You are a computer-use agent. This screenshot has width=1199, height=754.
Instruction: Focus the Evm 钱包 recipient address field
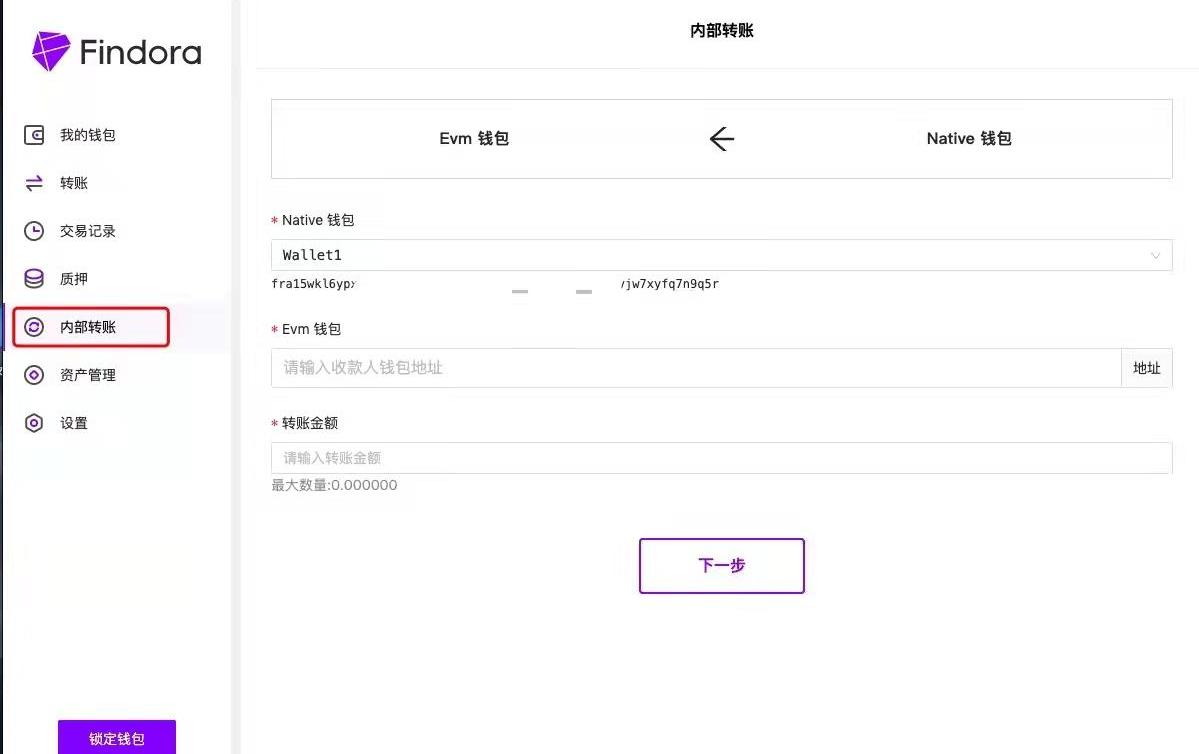pyautogui.click(x=695, y=368)
